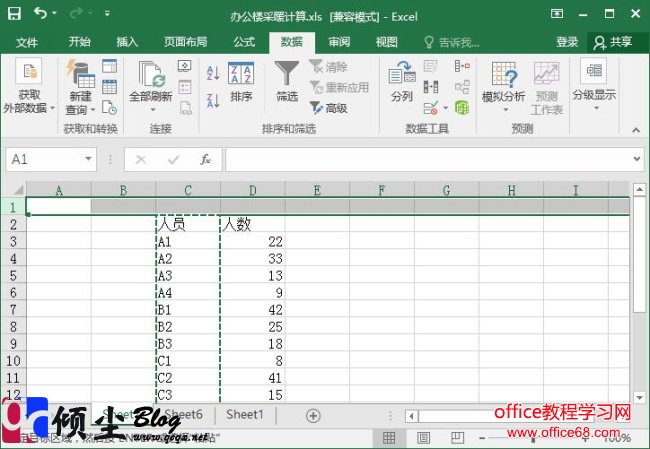Sort ascending A to Z
Image resolution: width=650 pixels, height=449 pixels.
[213, 73]
